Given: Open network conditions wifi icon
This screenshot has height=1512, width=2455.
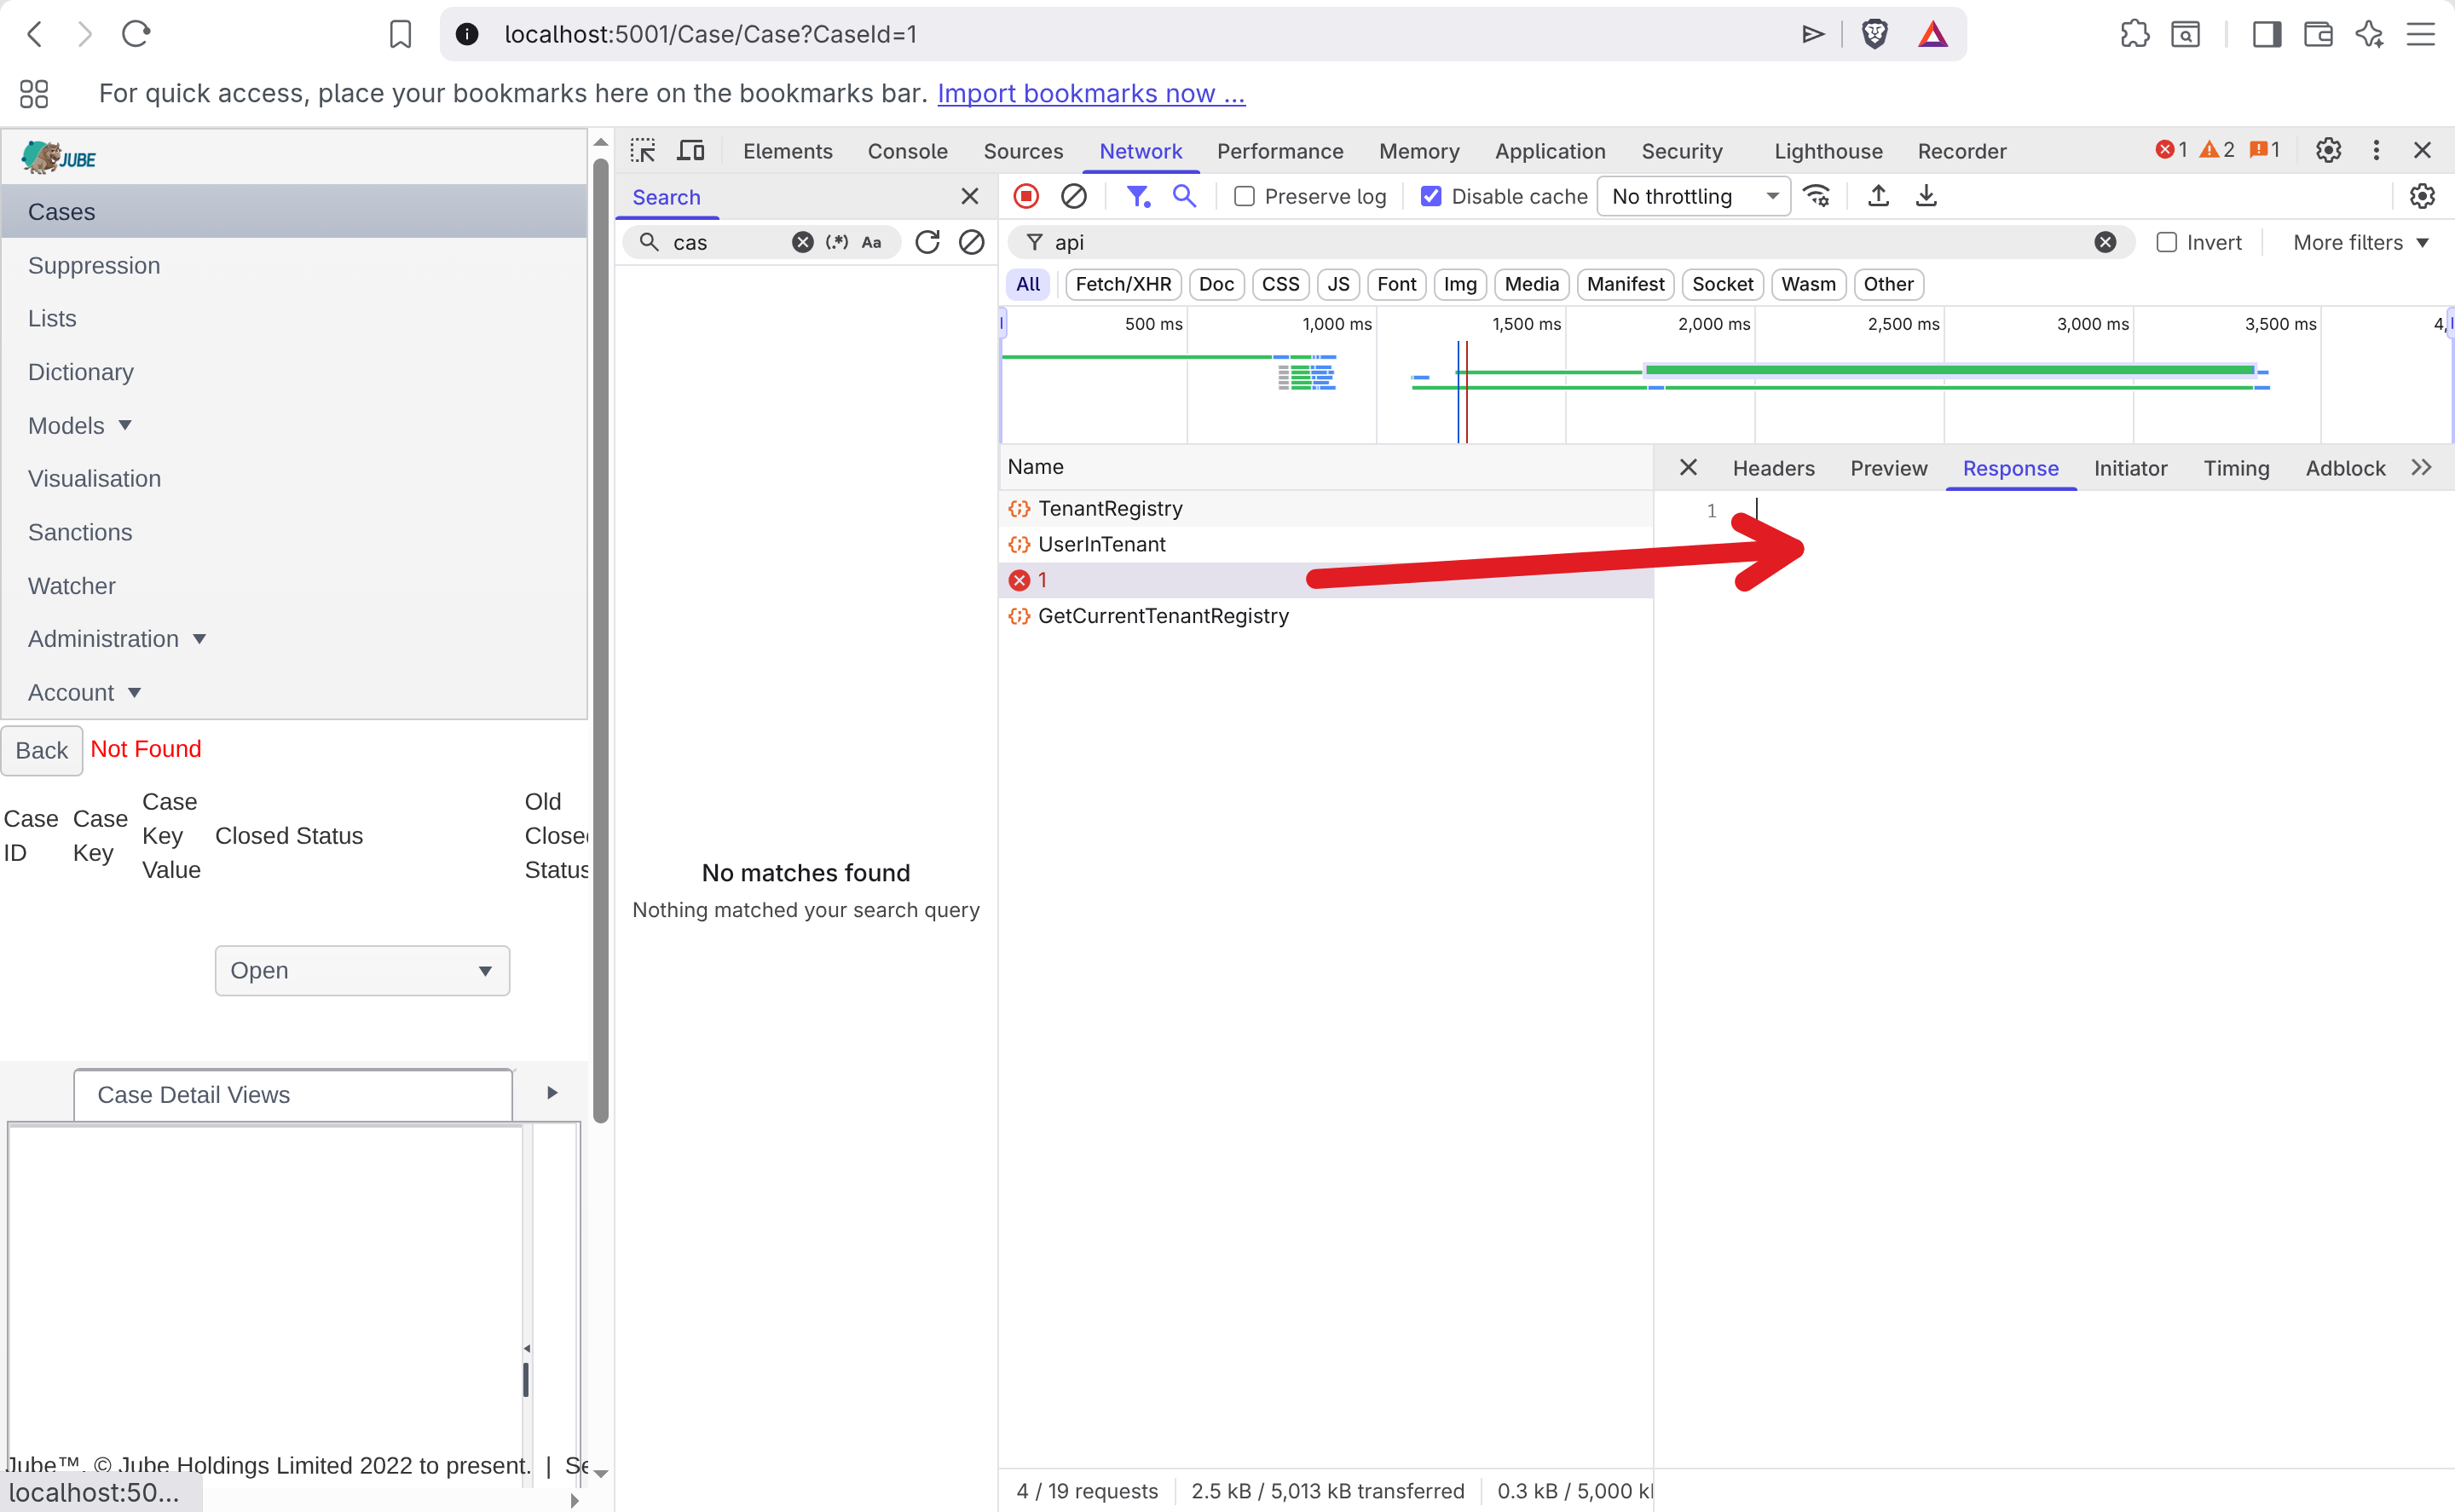Looking at the screenshot, I should pyautogui.click(x=1816, y=196).
